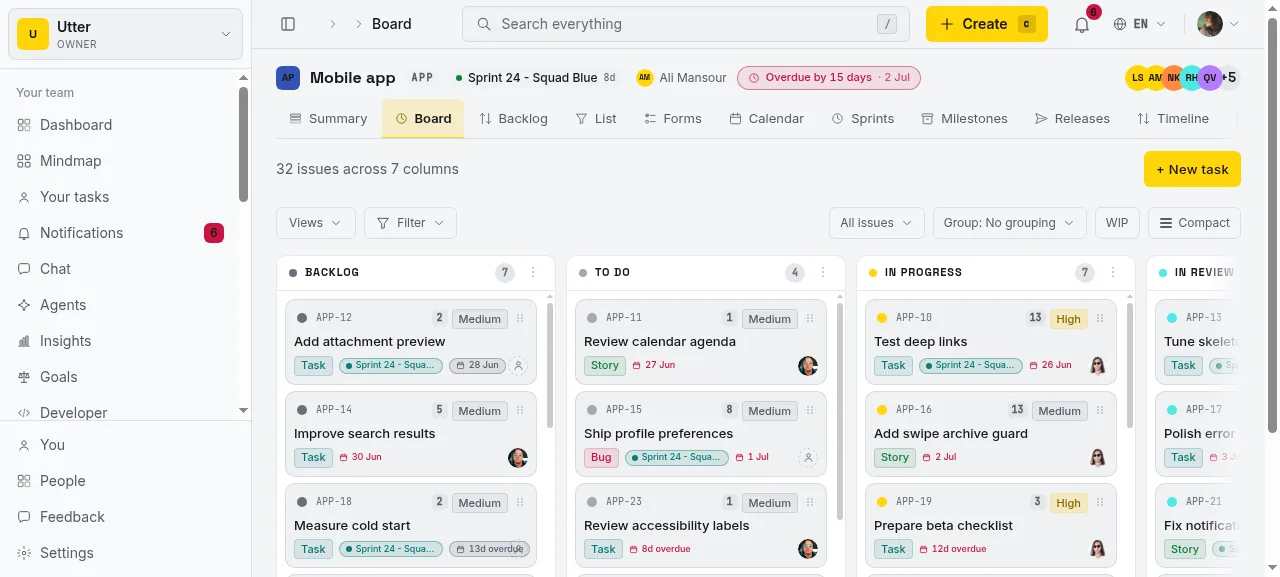Open card Measure cold start
Image resolution: width=1280 pixels, height=577 pixels.
[x=352, y=526]
